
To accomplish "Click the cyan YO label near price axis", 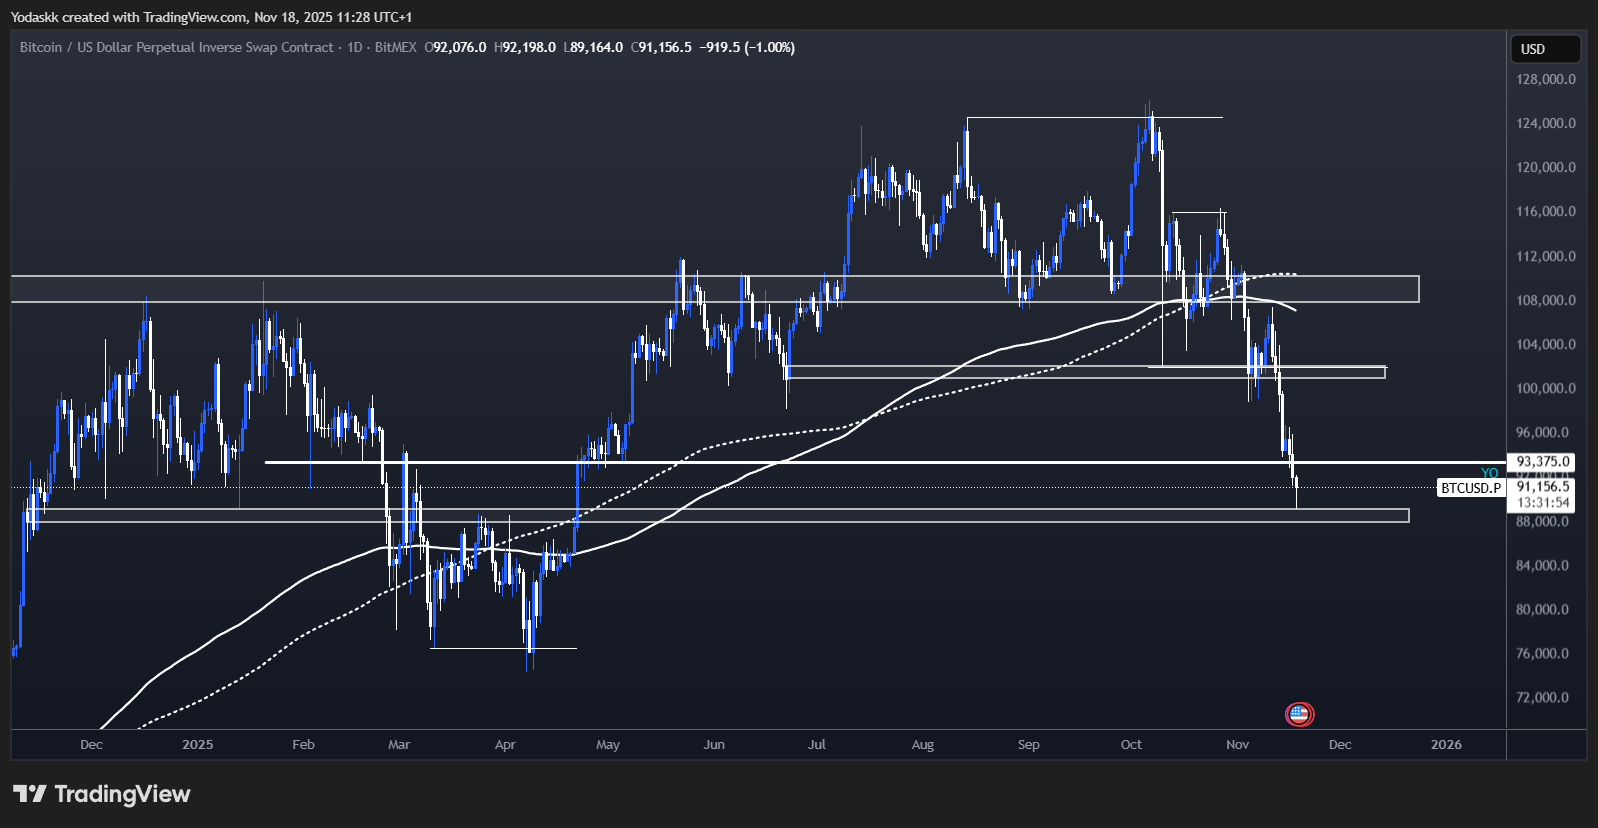I will 1489,473.
